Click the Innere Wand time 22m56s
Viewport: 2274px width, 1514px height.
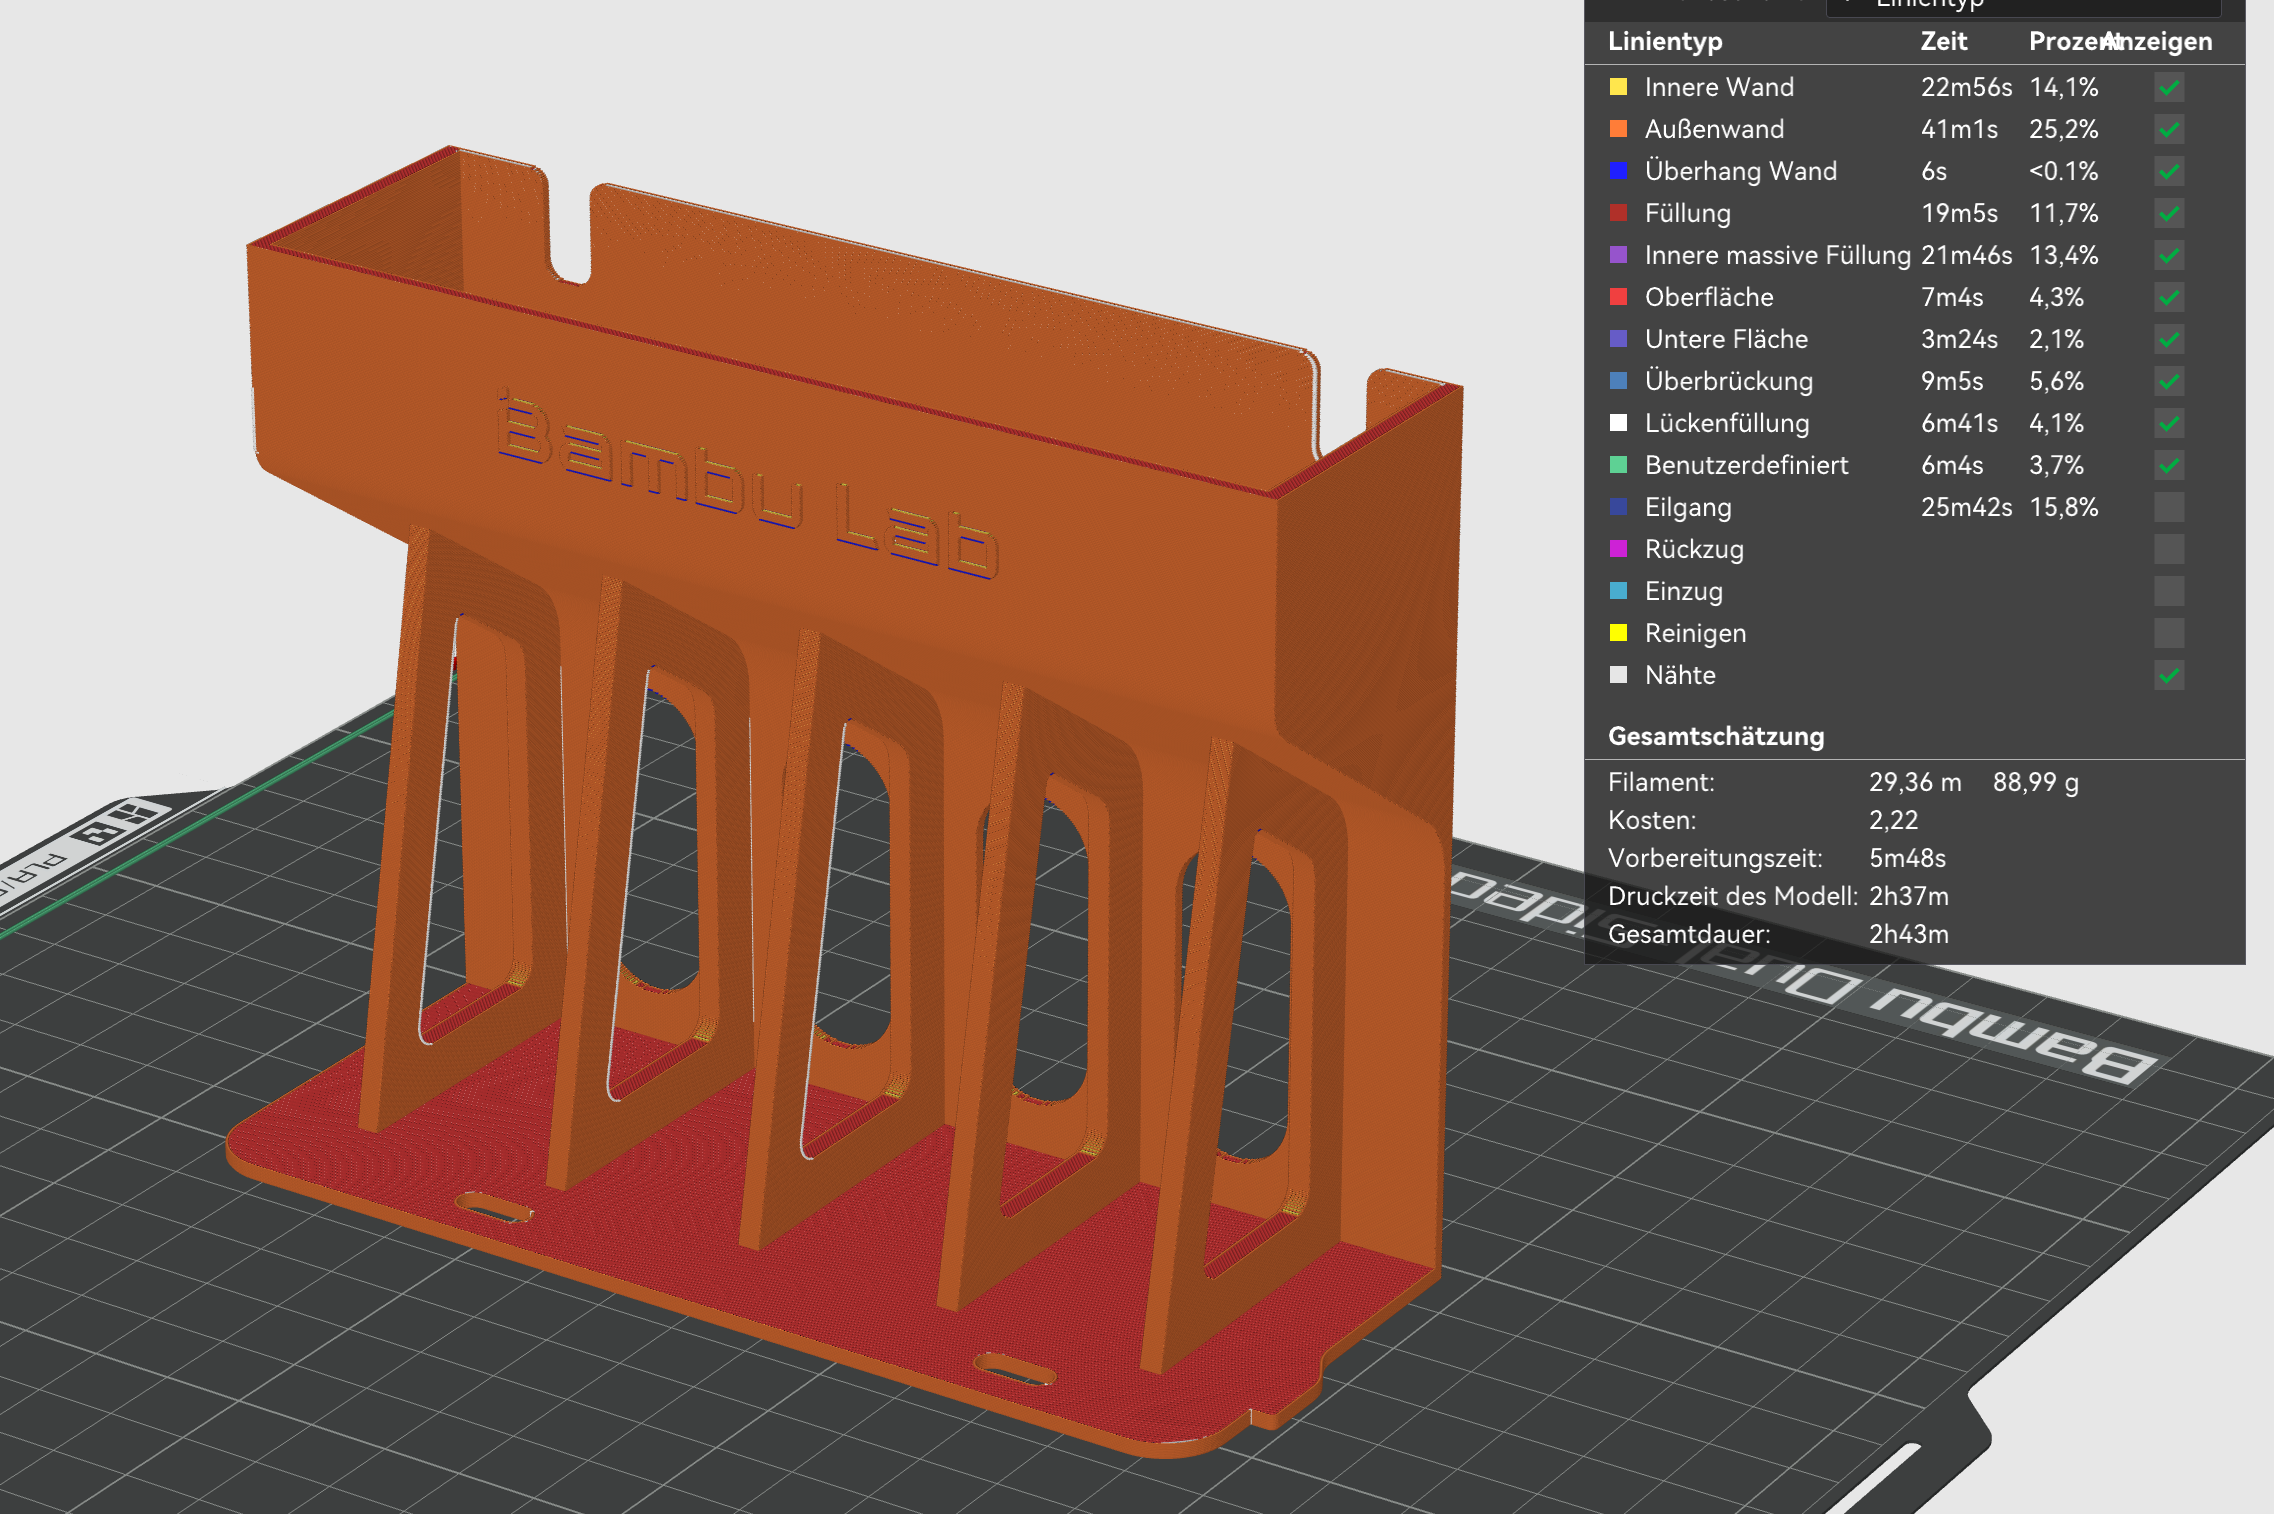[x=1966, y=88]
